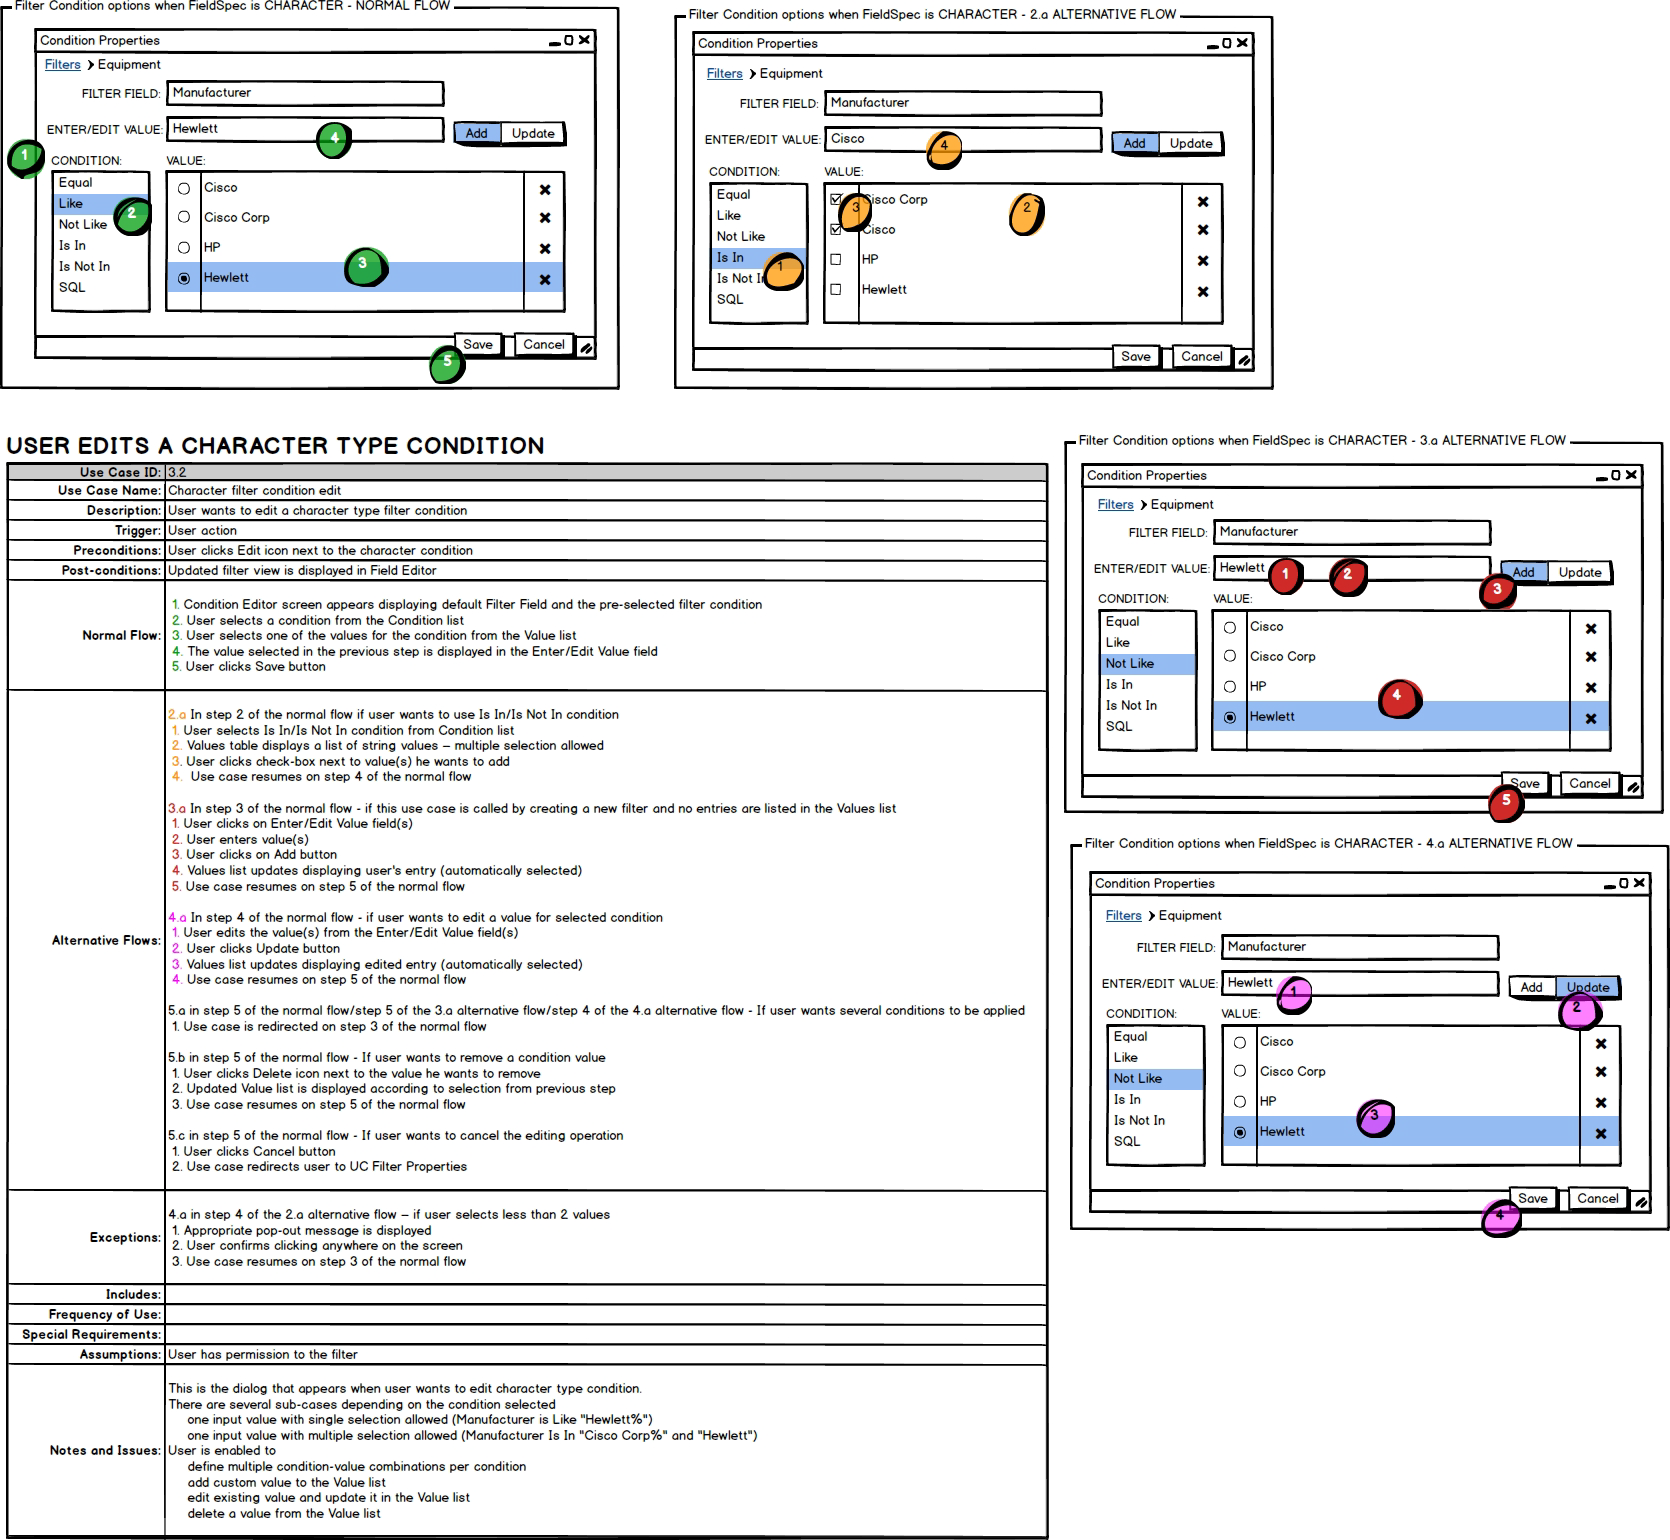The width and height of the screenshot is (1670, 1540).
Task: Choose Not Like condition in Normal Flow dialog
Action: click(x=101, y=225)
